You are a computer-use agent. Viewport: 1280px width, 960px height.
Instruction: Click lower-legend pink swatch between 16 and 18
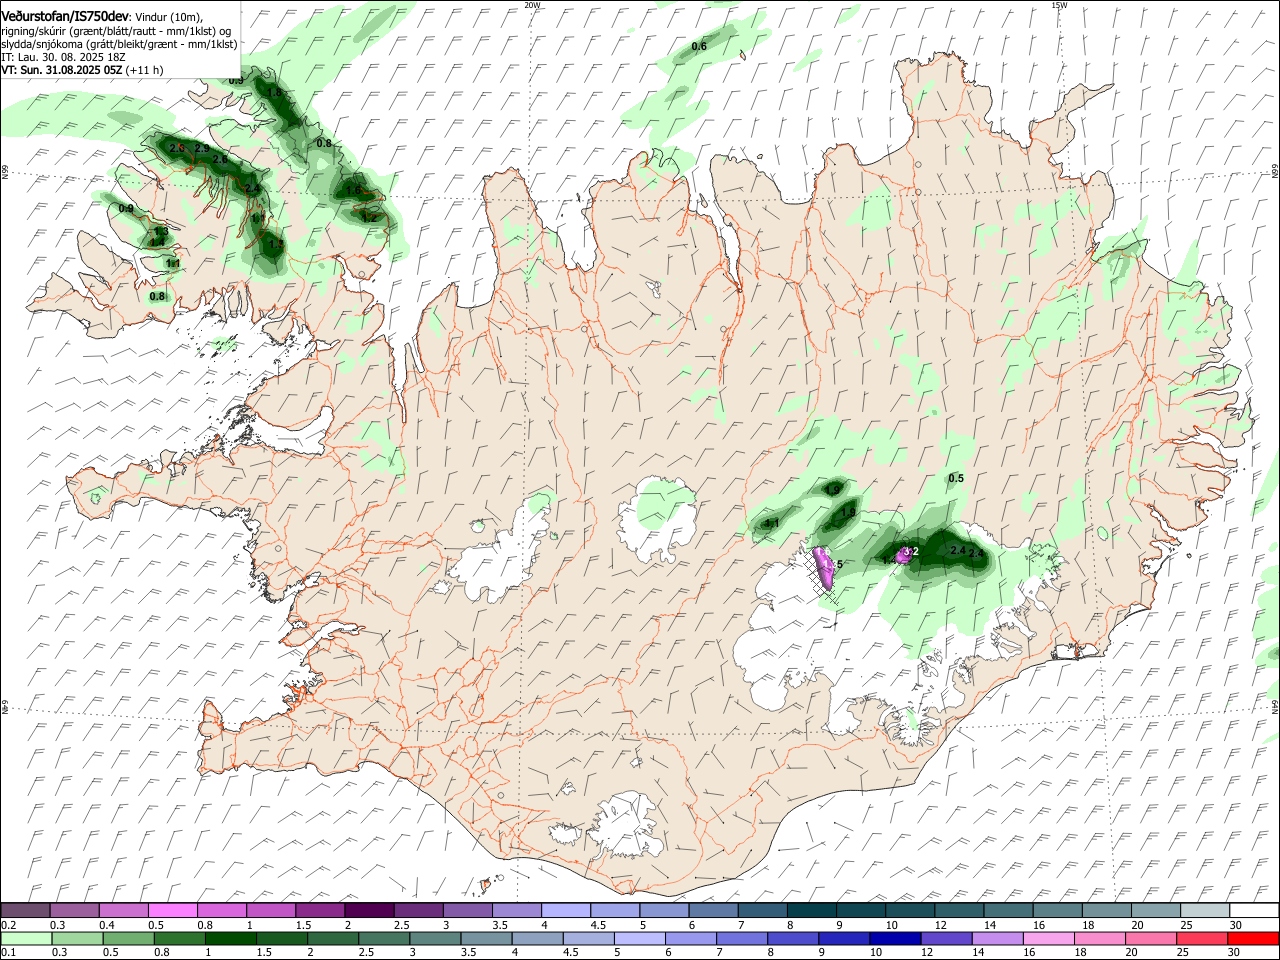1048,938
